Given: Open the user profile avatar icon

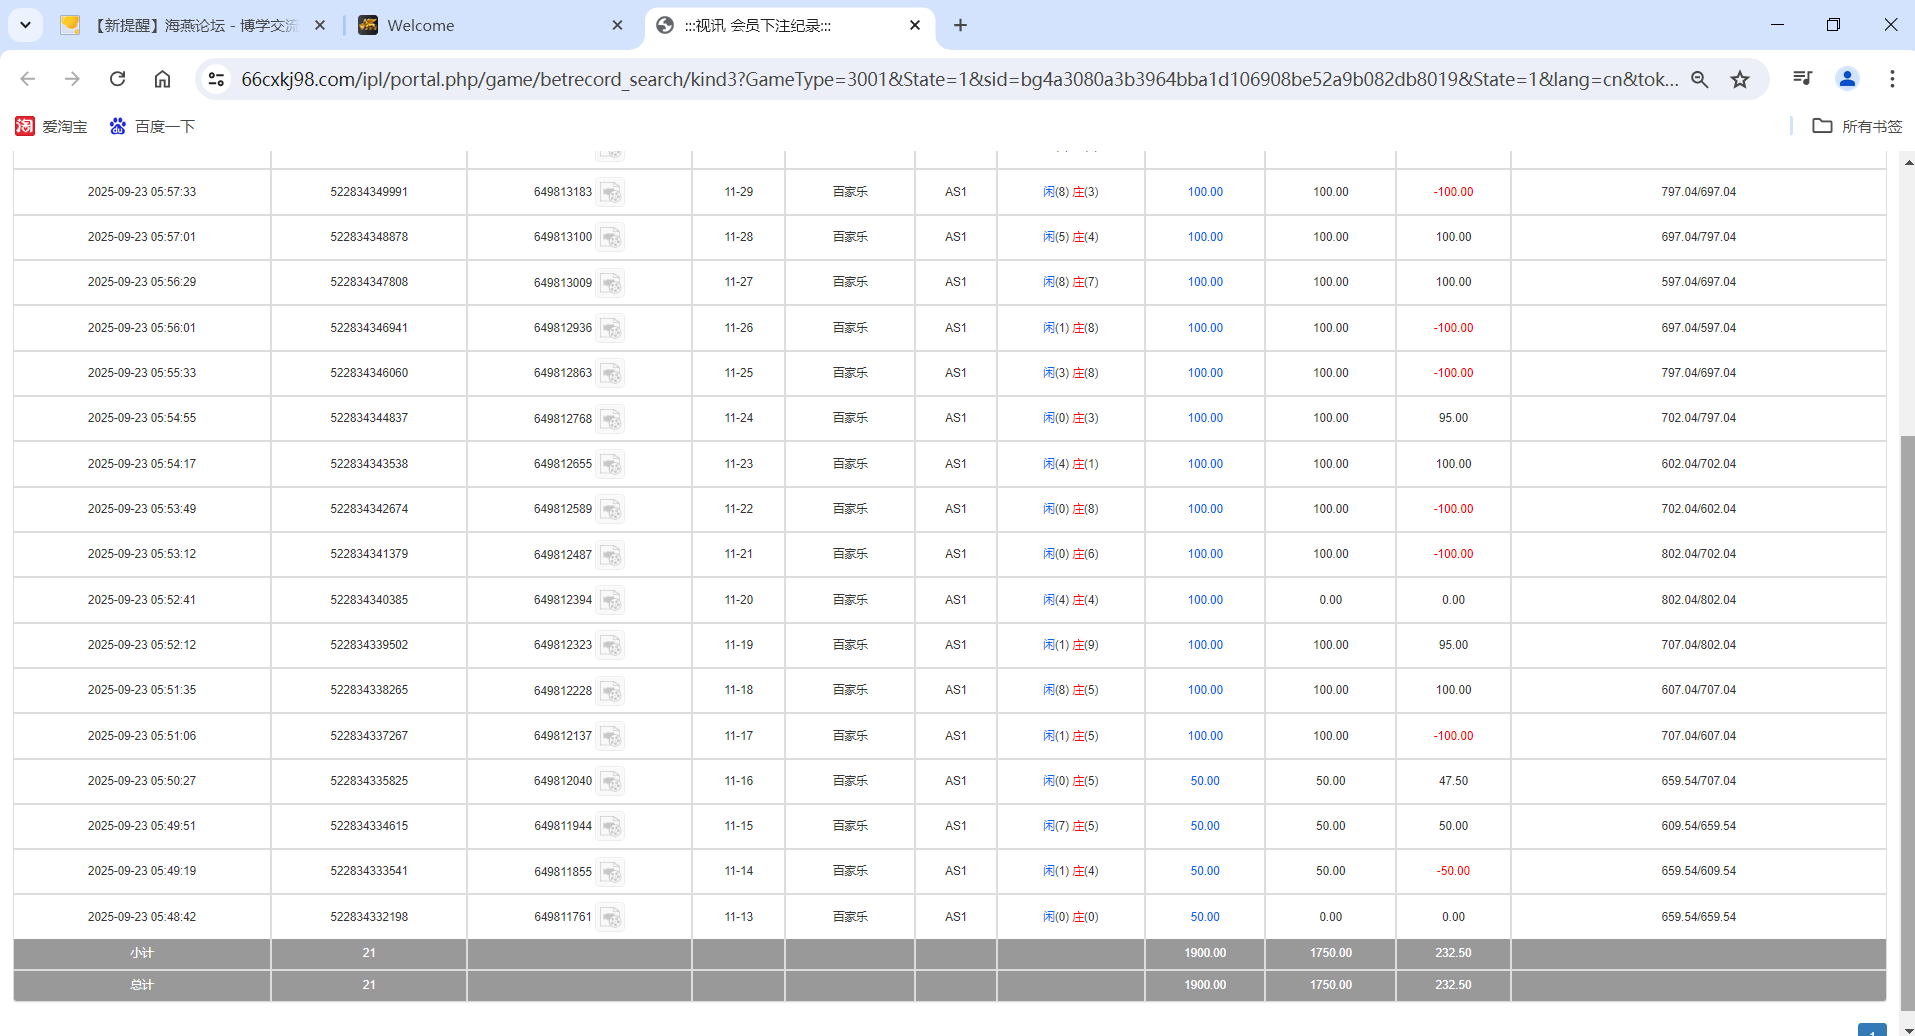Looking at the screenshot, I should [1847, 79].
